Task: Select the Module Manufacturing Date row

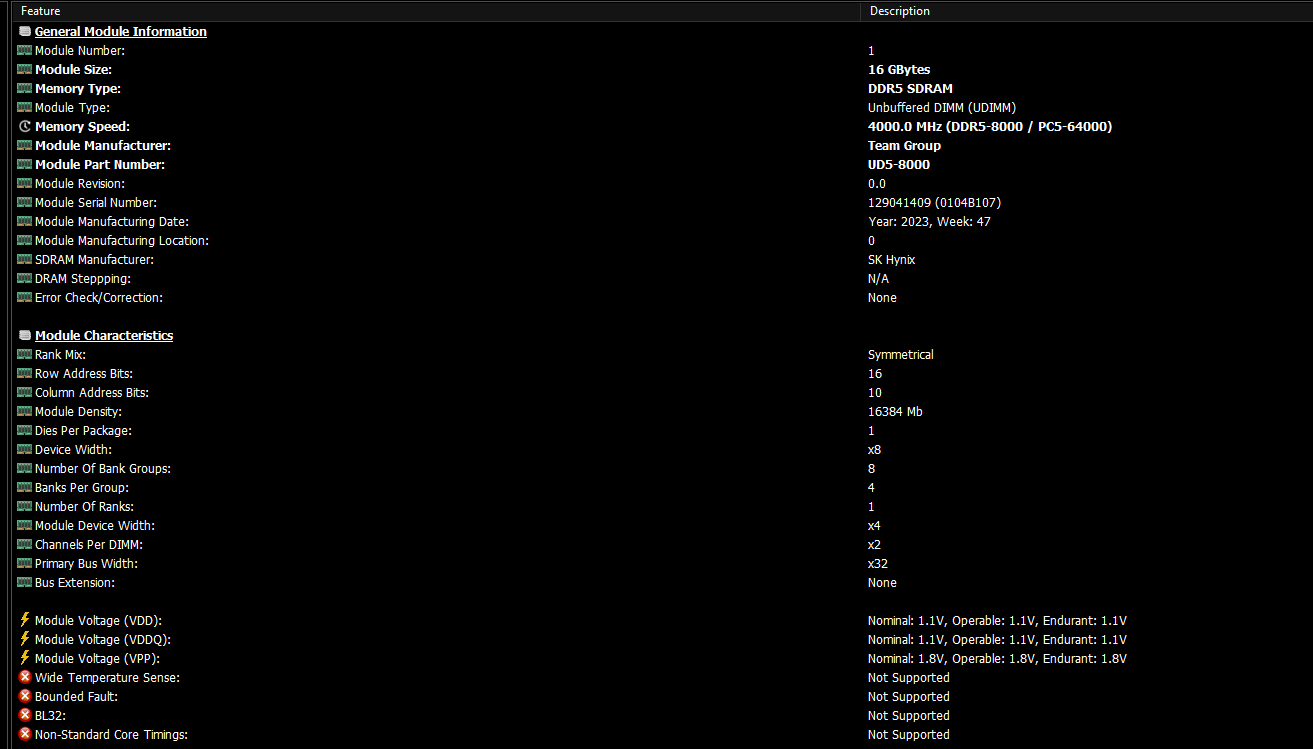Action: click(112, 222)
